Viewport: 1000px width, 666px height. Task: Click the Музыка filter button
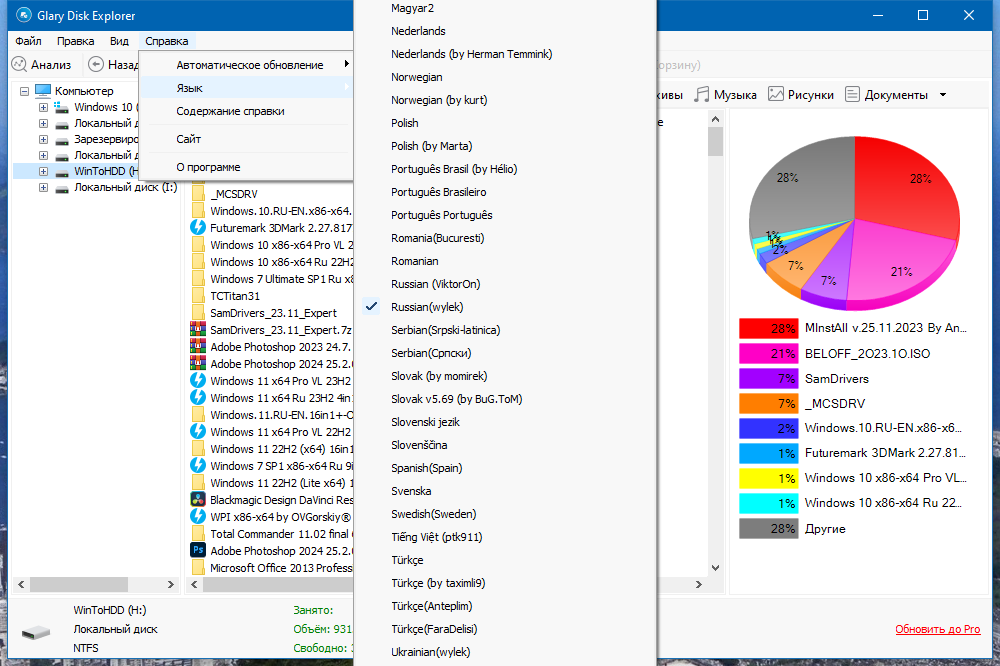tap(725, 94)
